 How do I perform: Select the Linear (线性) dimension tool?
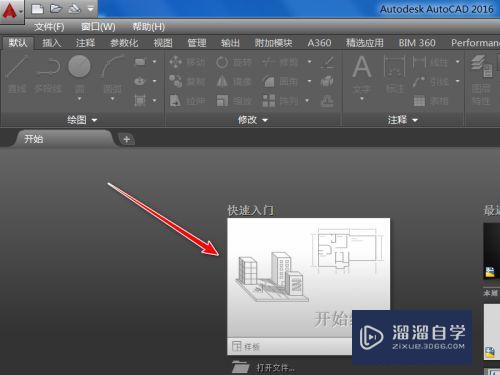pos(430,62)
